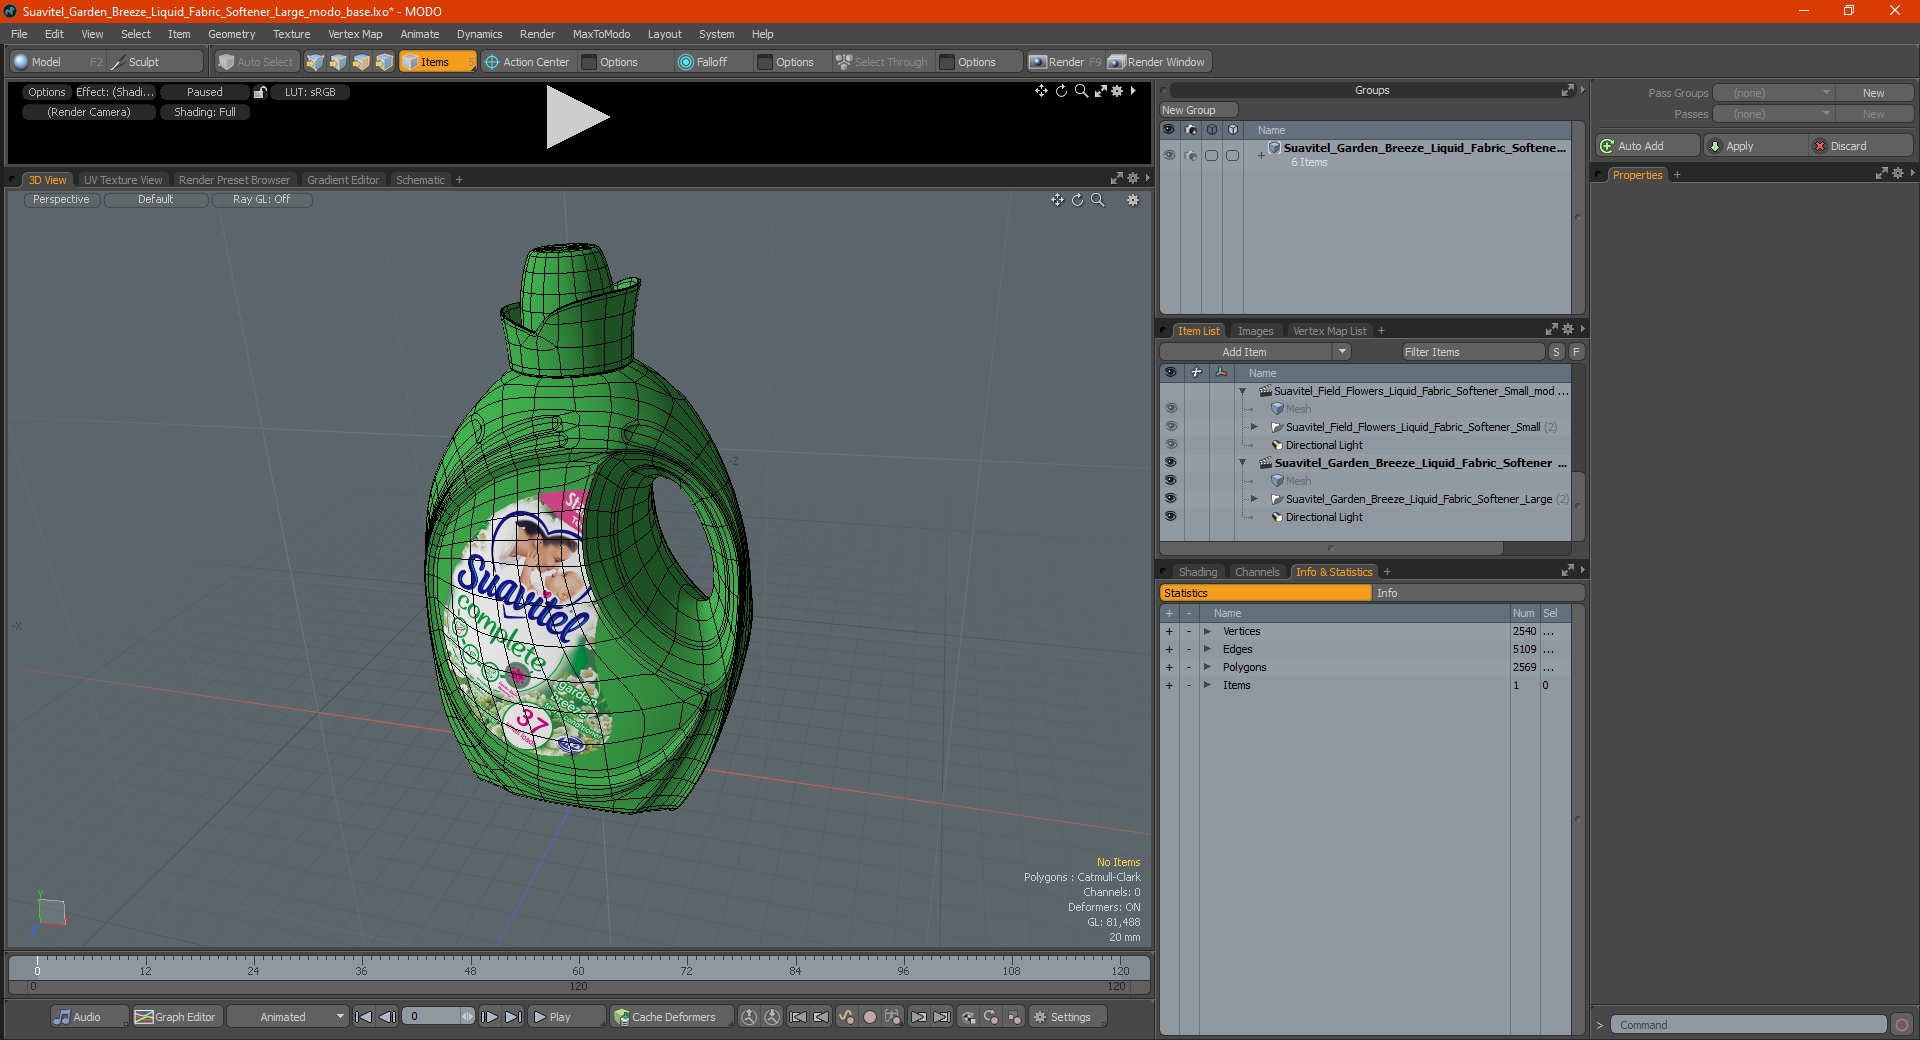The height and width of the screenshot is (1040, 1920).
Task: Select Vertices selection mode icon
Action: pos(315,62)
